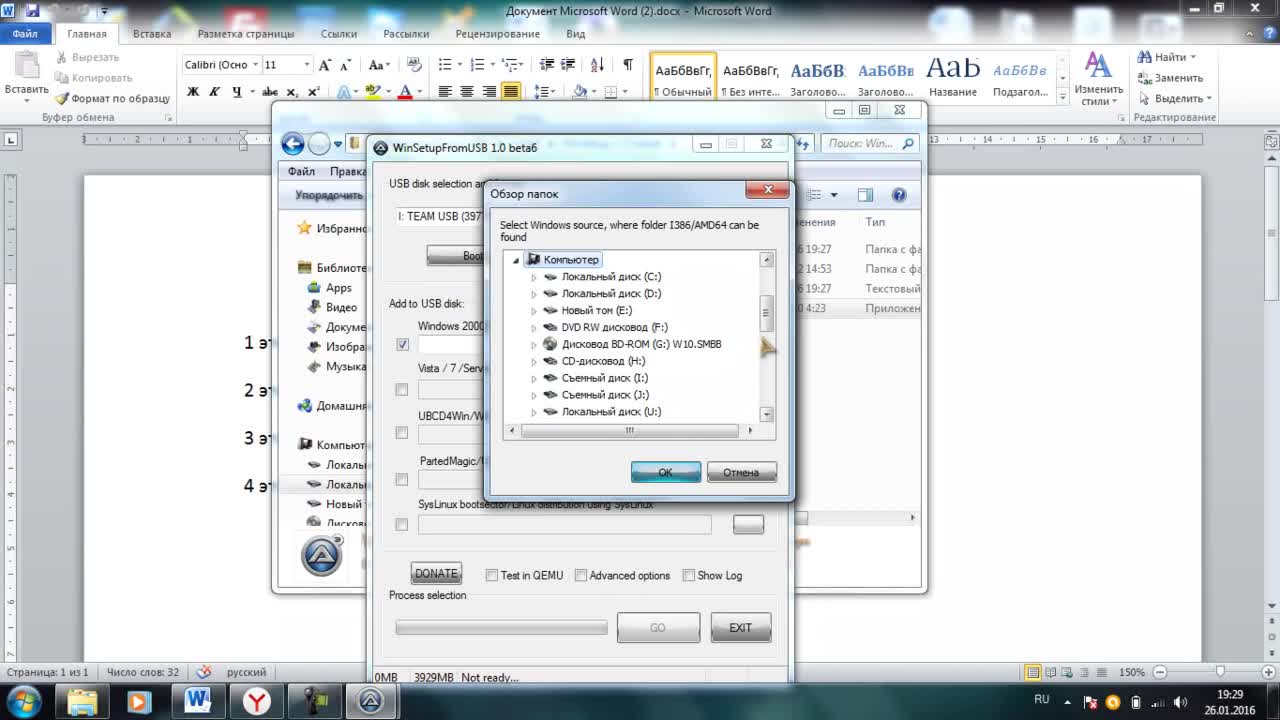Image resolution: width=1280 pixels, height=720 pixels.
Task: Switch to the Ссылки ribbon tab
Action: click(x=339, y=34)
